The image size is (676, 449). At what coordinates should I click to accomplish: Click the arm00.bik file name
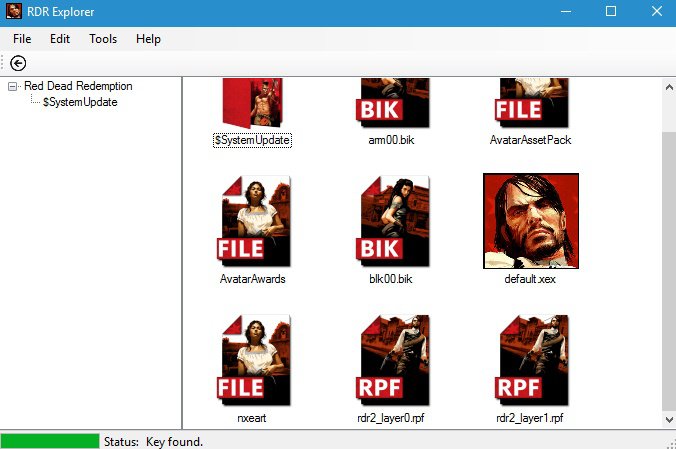391,140
